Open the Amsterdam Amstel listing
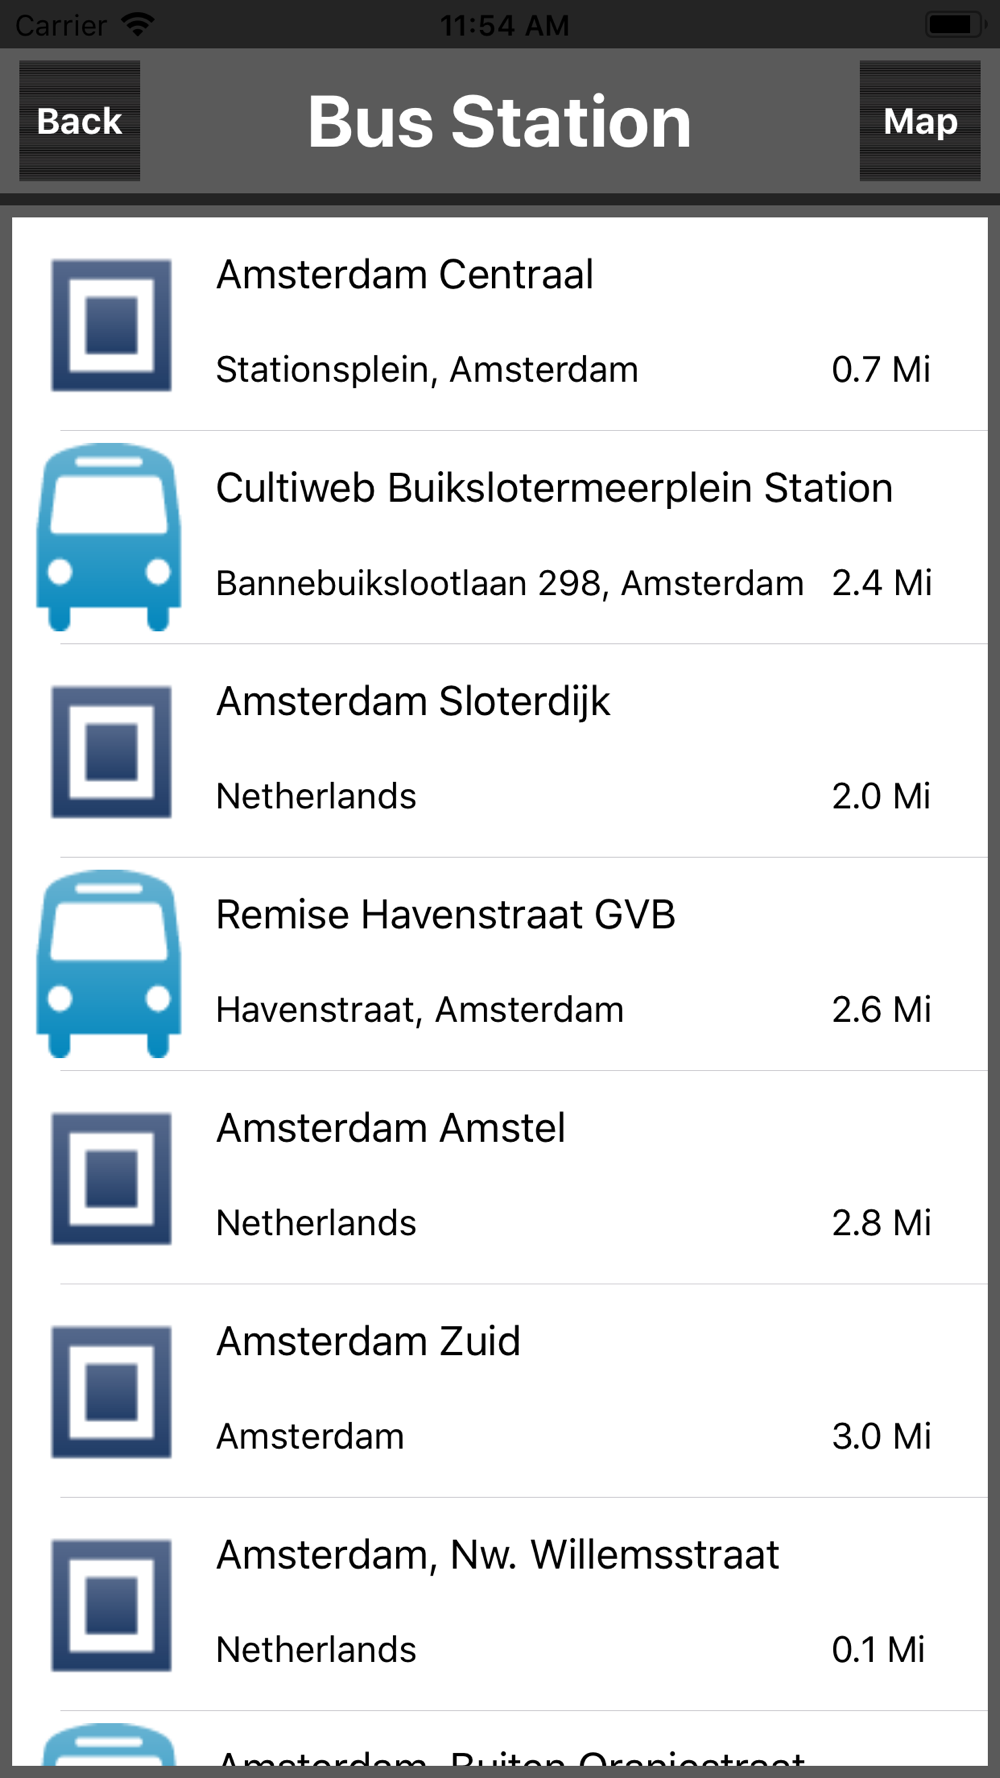 pos(391,1128)
